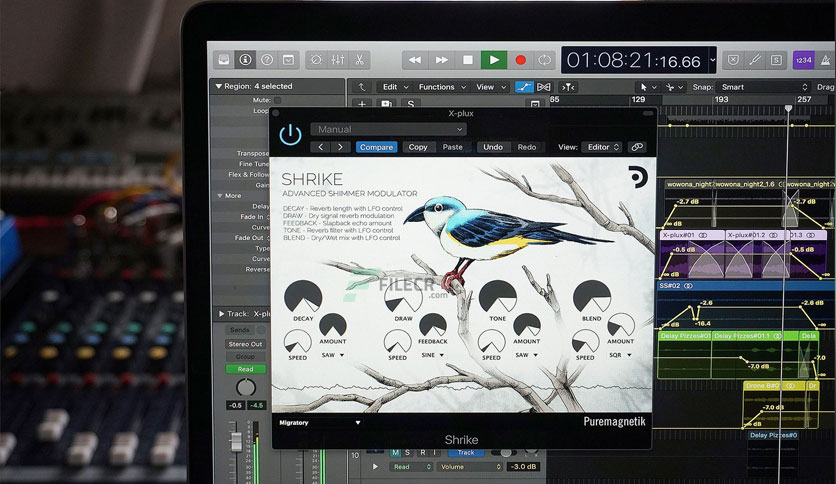
Task: Toggle the on/off switch next to the Track button
Action: [504, 453]
